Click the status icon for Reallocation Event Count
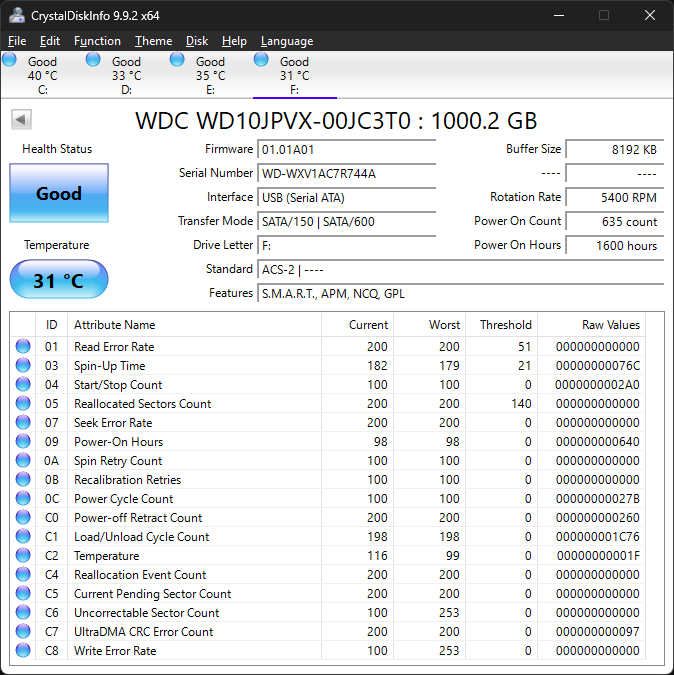The width and height of the screenshot is (674, 675). tap(23, 574)
